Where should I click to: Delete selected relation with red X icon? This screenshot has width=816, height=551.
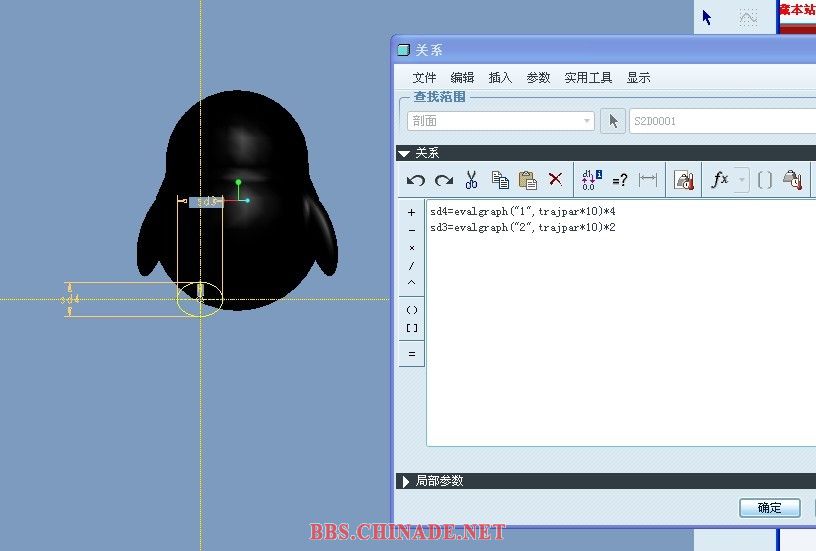(556, 180)
